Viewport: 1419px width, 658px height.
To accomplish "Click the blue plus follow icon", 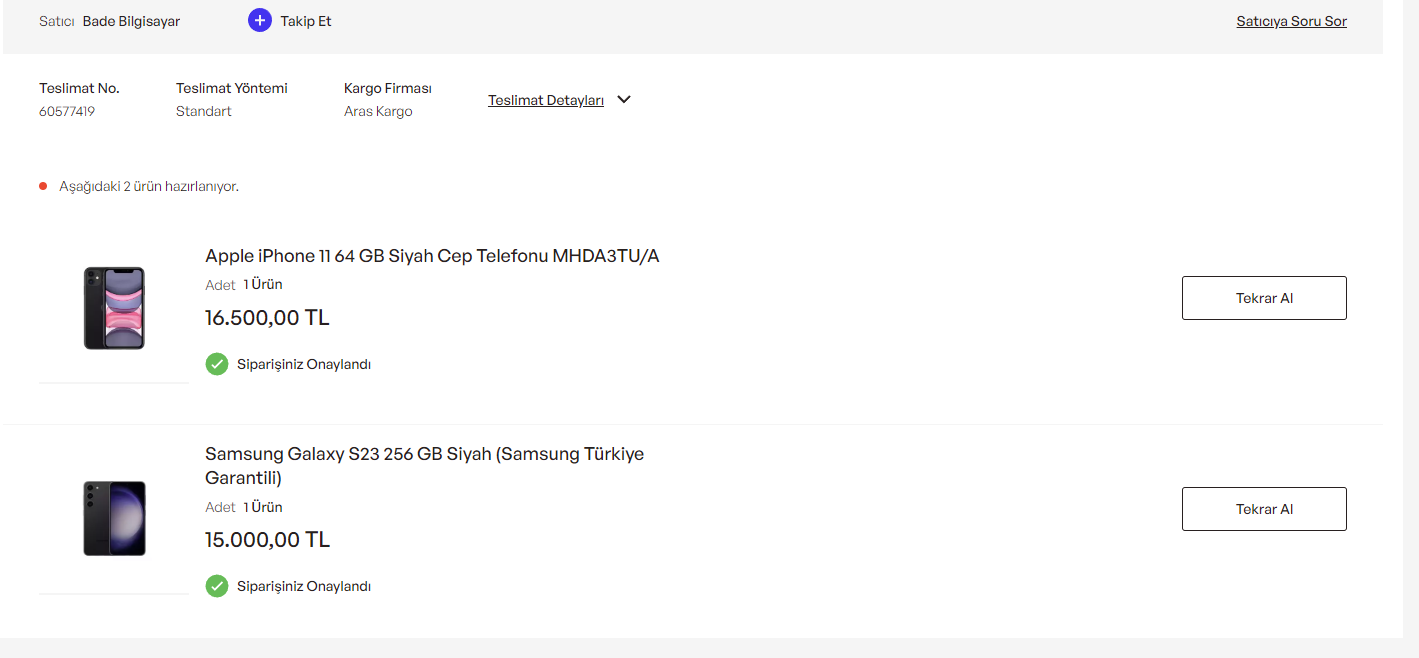I will click(260, 20).
